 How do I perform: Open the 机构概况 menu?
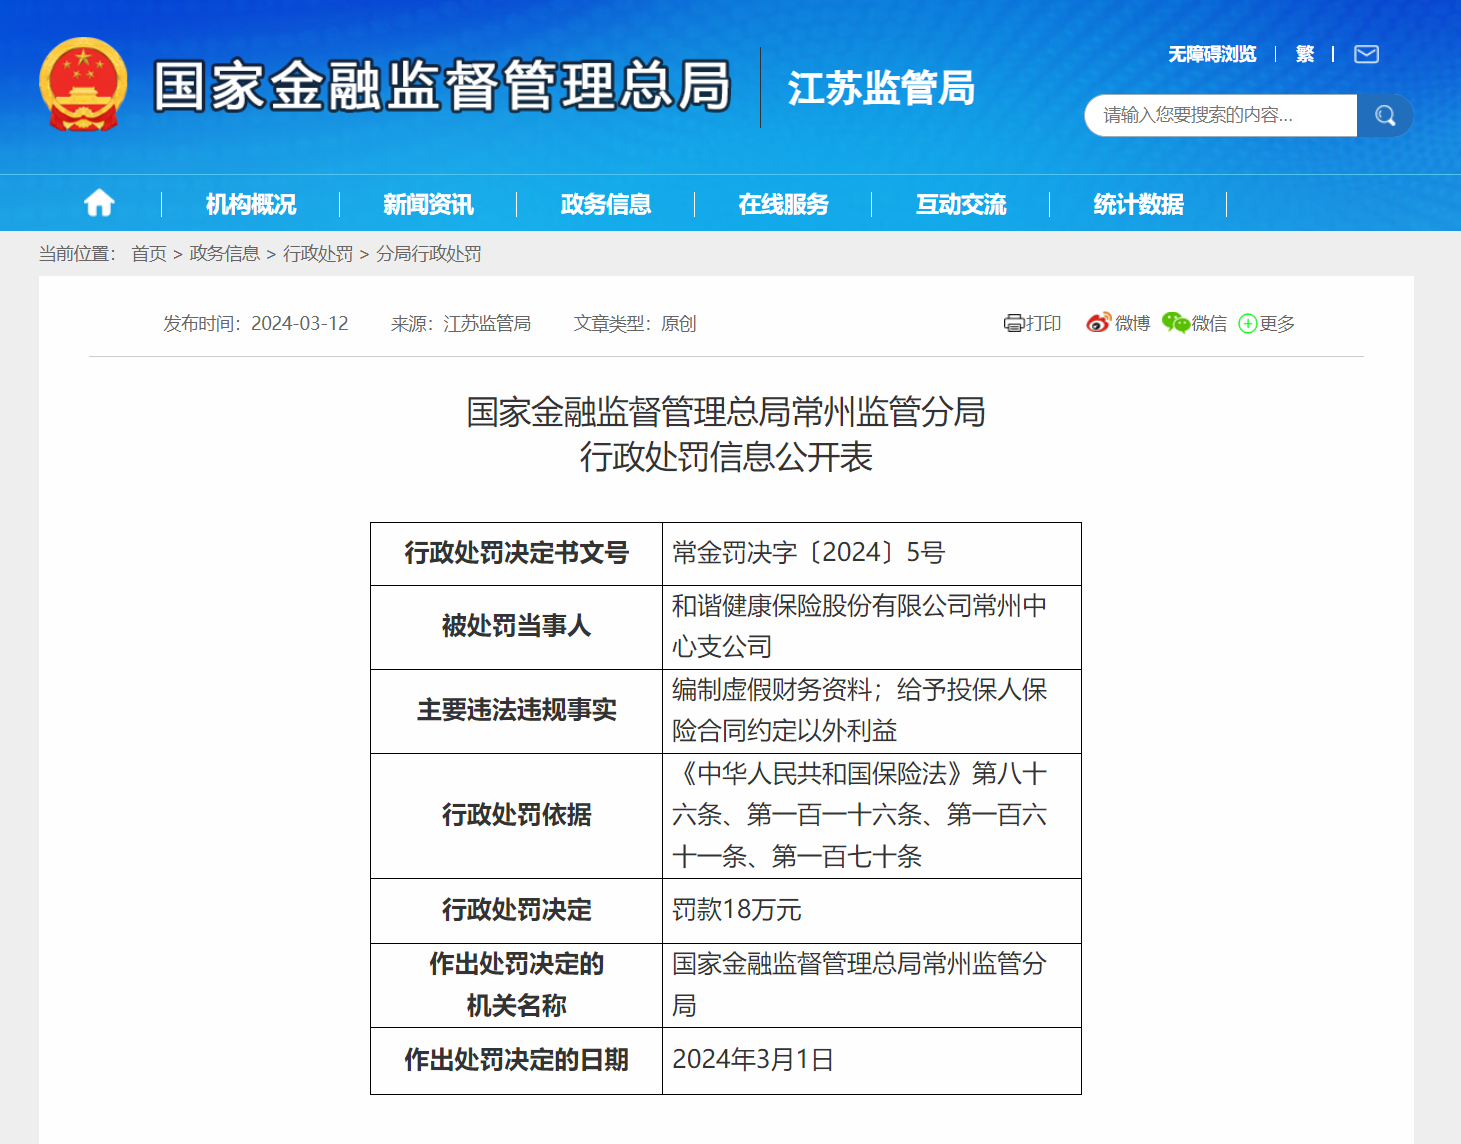click(251, 204)
